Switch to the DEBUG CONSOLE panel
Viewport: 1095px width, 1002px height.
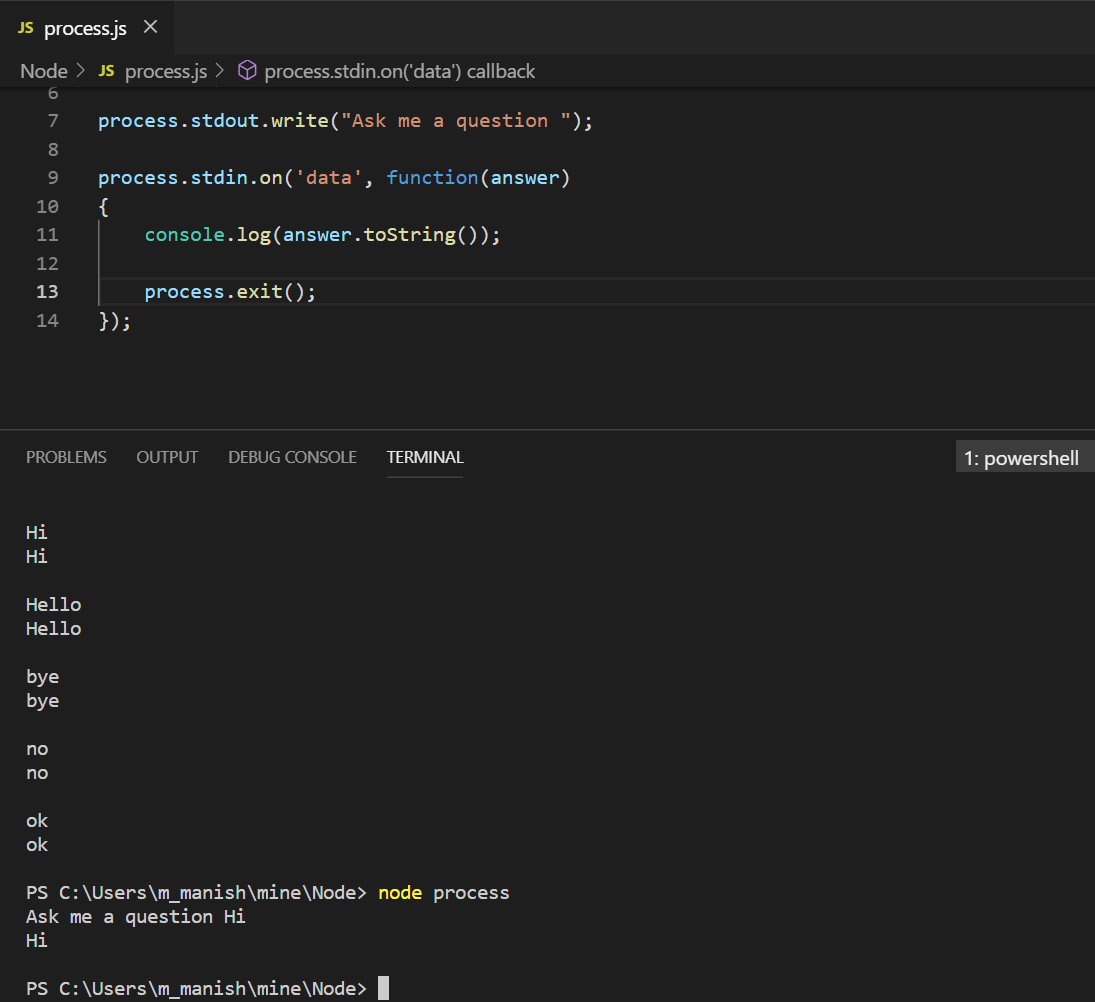pos(292,457)
